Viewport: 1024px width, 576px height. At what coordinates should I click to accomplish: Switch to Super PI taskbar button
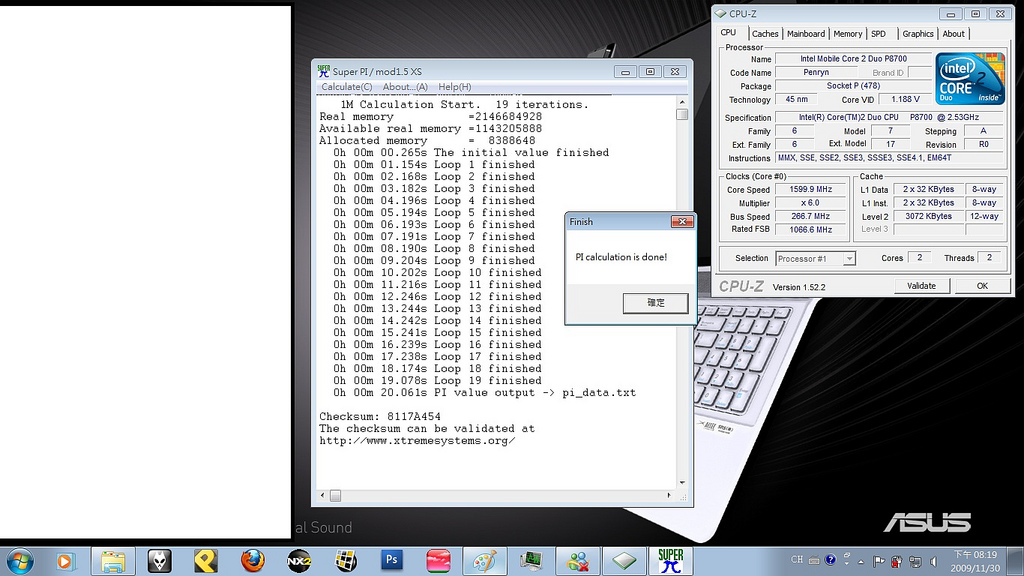pos(671,561)
